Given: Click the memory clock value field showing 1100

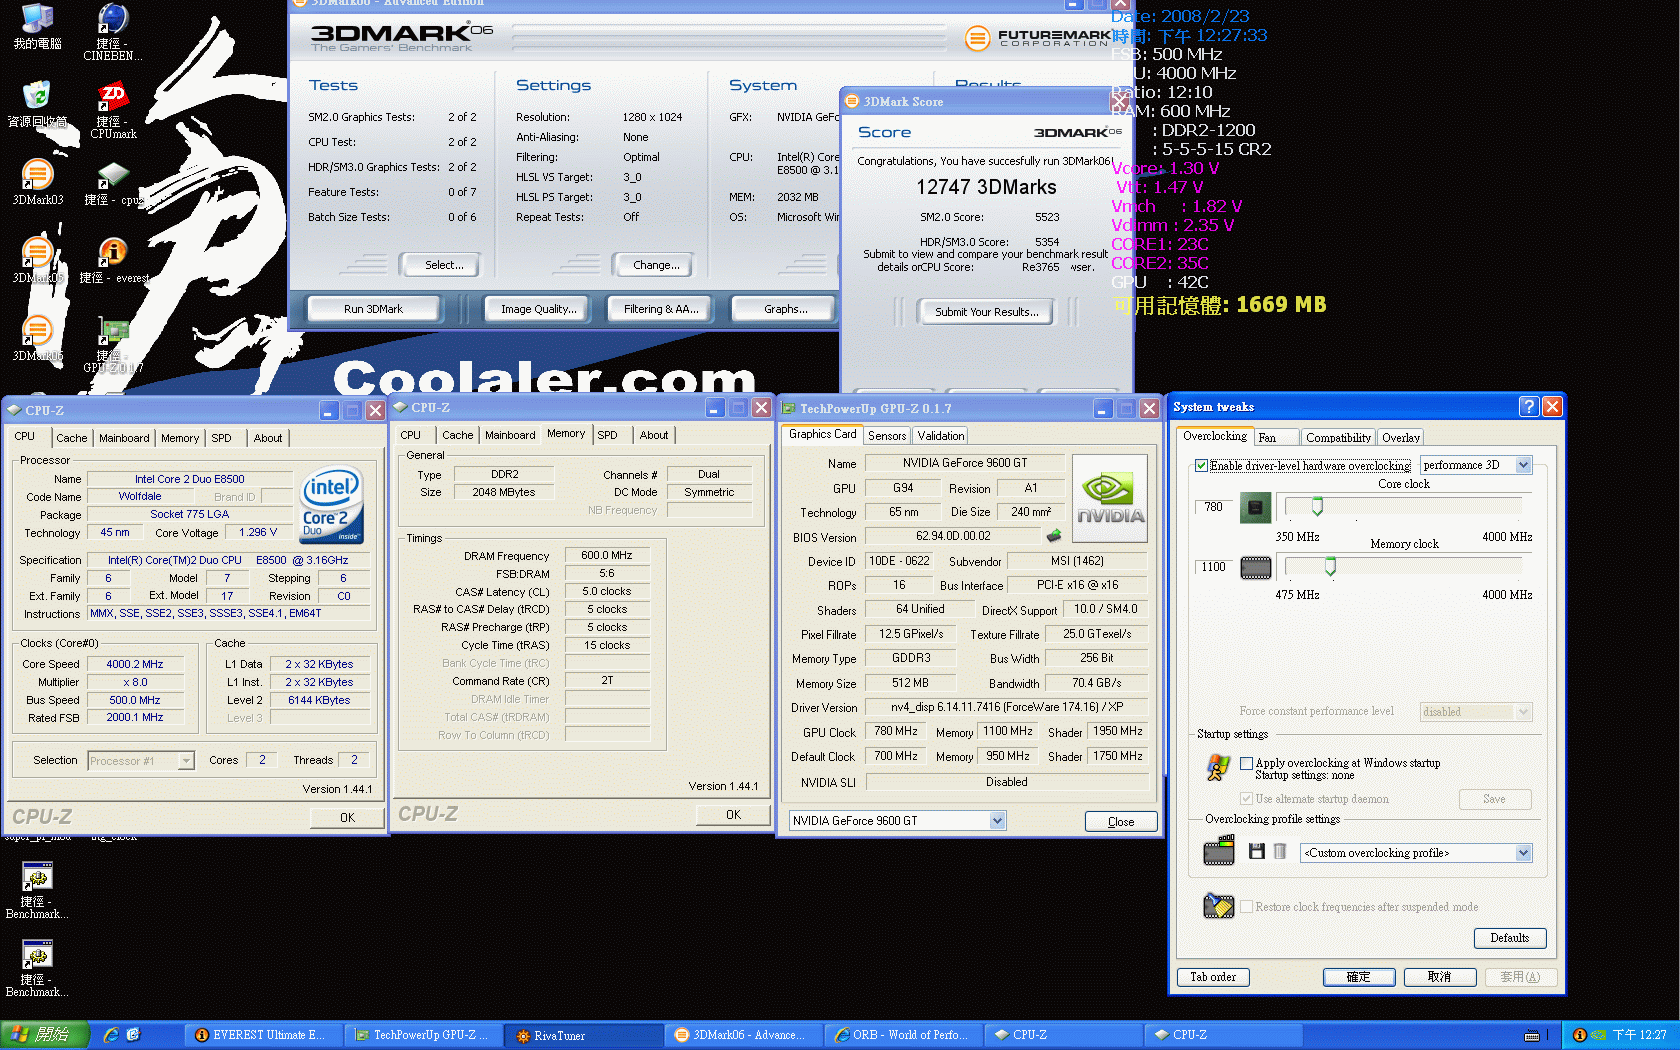Looking at the screenshot, I should point(1213,567).
